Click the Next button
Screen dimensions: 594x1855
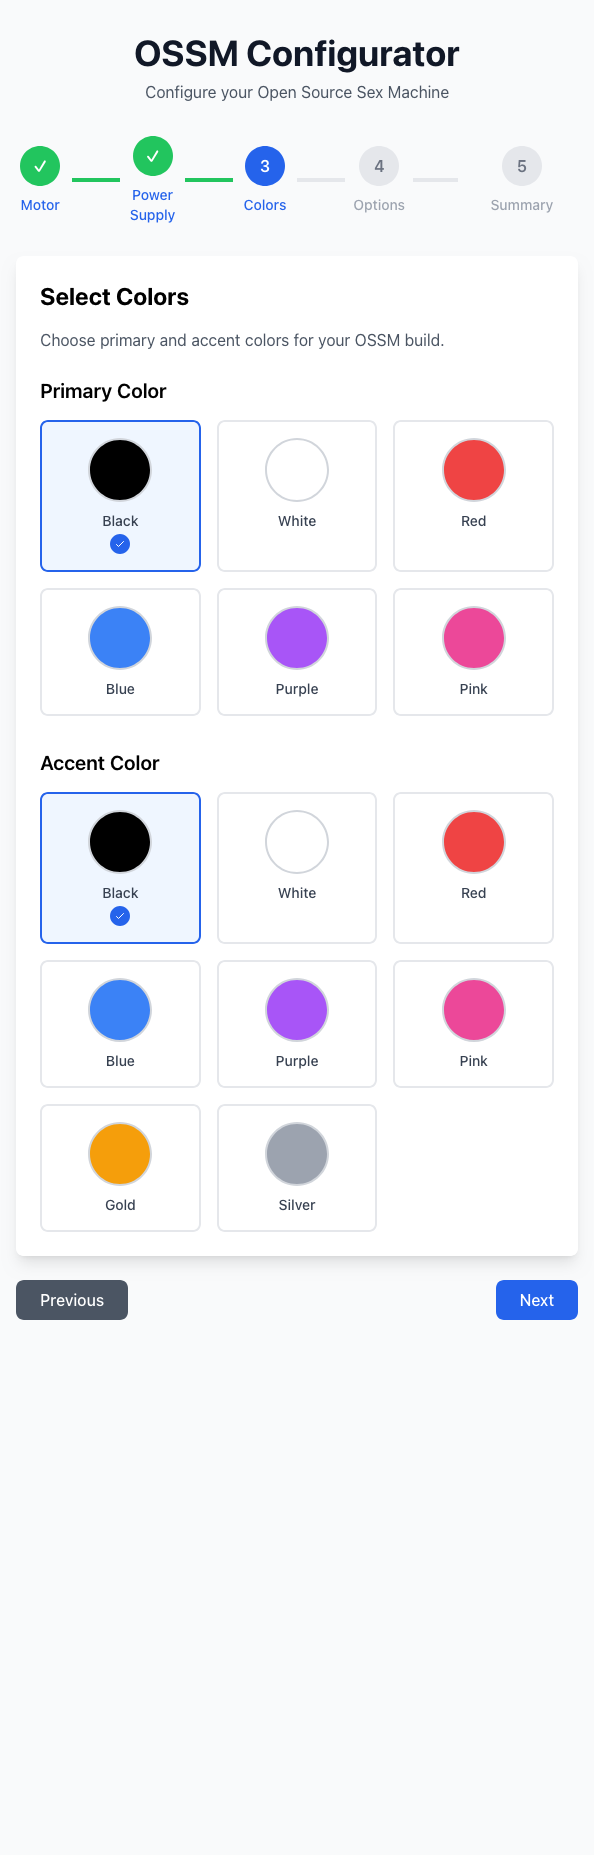coord(536,1300)
